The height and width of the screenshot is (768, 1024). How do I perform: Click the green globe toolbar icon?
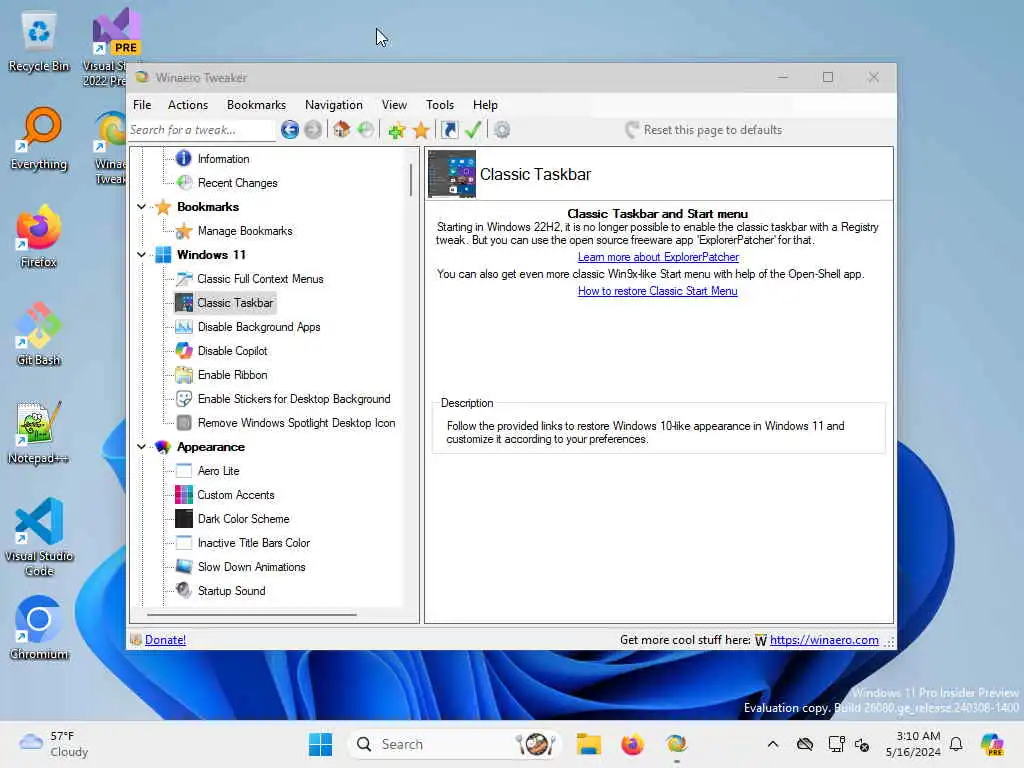(x=366, y=130)
